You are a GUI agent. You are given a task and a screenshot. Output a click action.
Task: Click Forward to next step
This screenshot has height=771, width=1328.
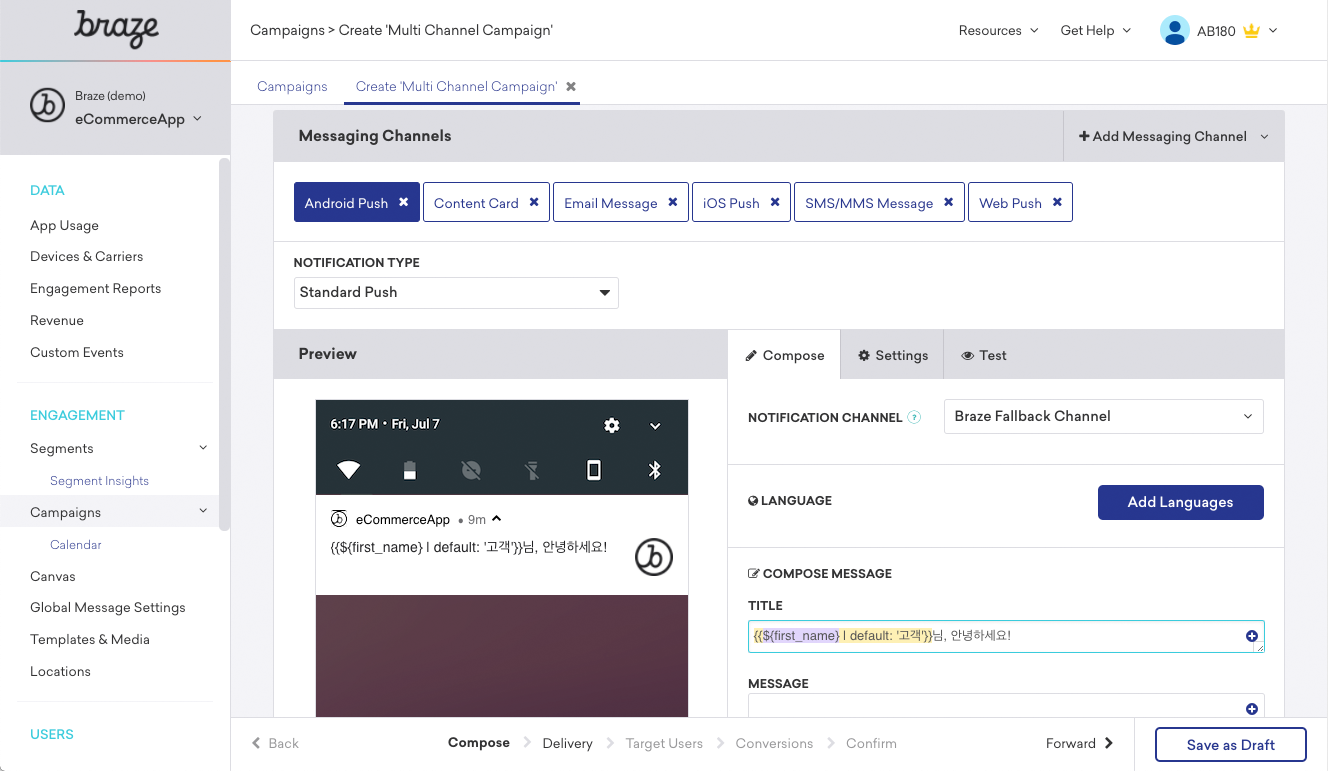click(1080, 743)
